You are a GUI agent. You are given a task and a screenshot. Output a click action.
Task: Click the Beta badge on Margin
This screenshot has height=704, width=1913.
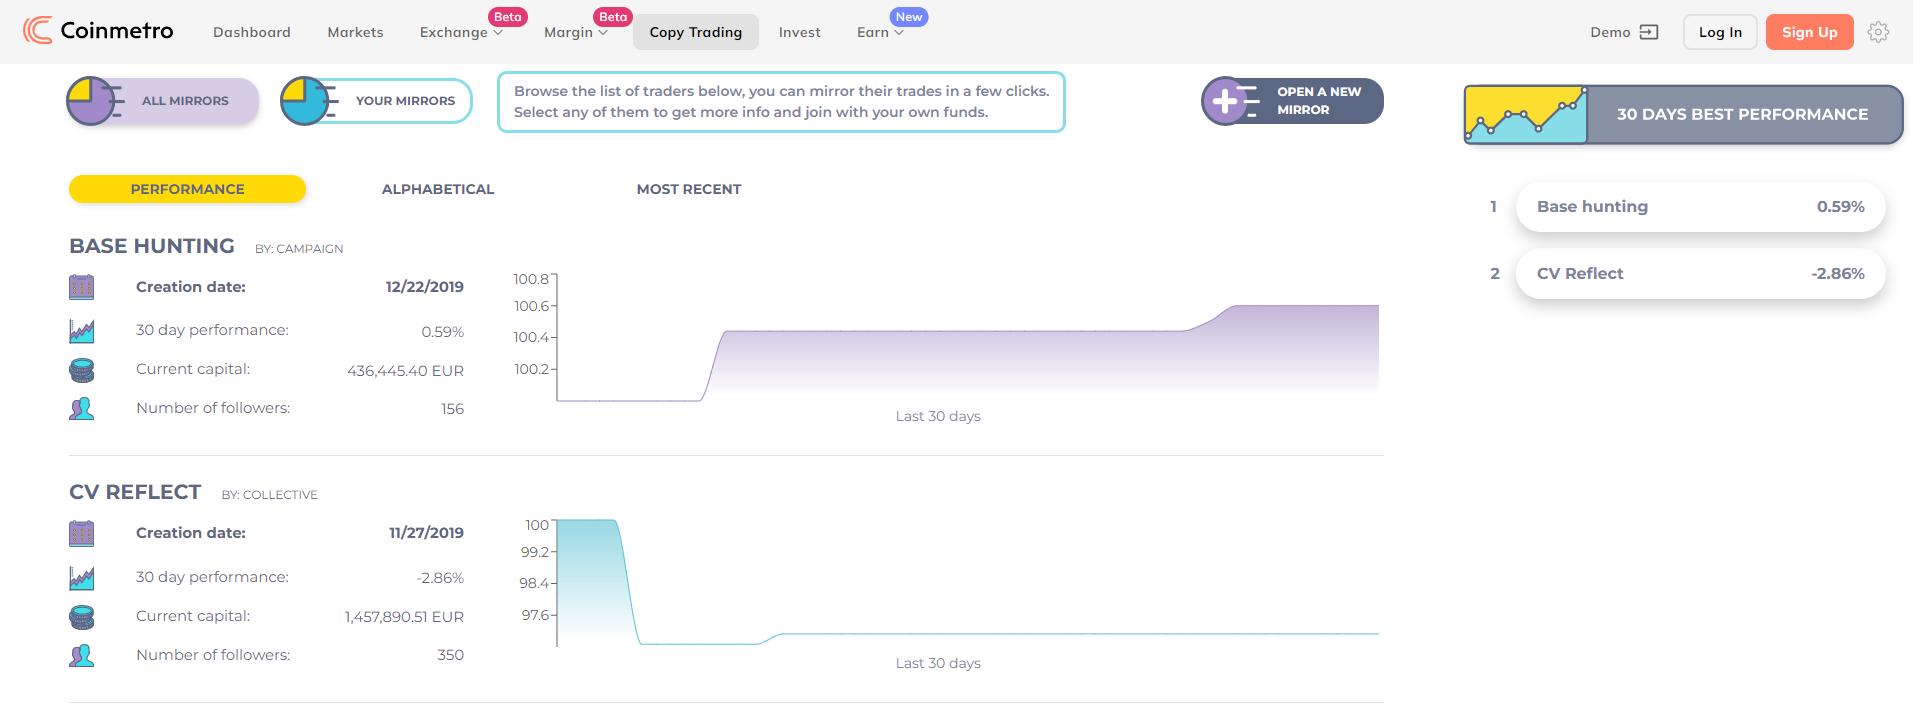click(613, 17)
